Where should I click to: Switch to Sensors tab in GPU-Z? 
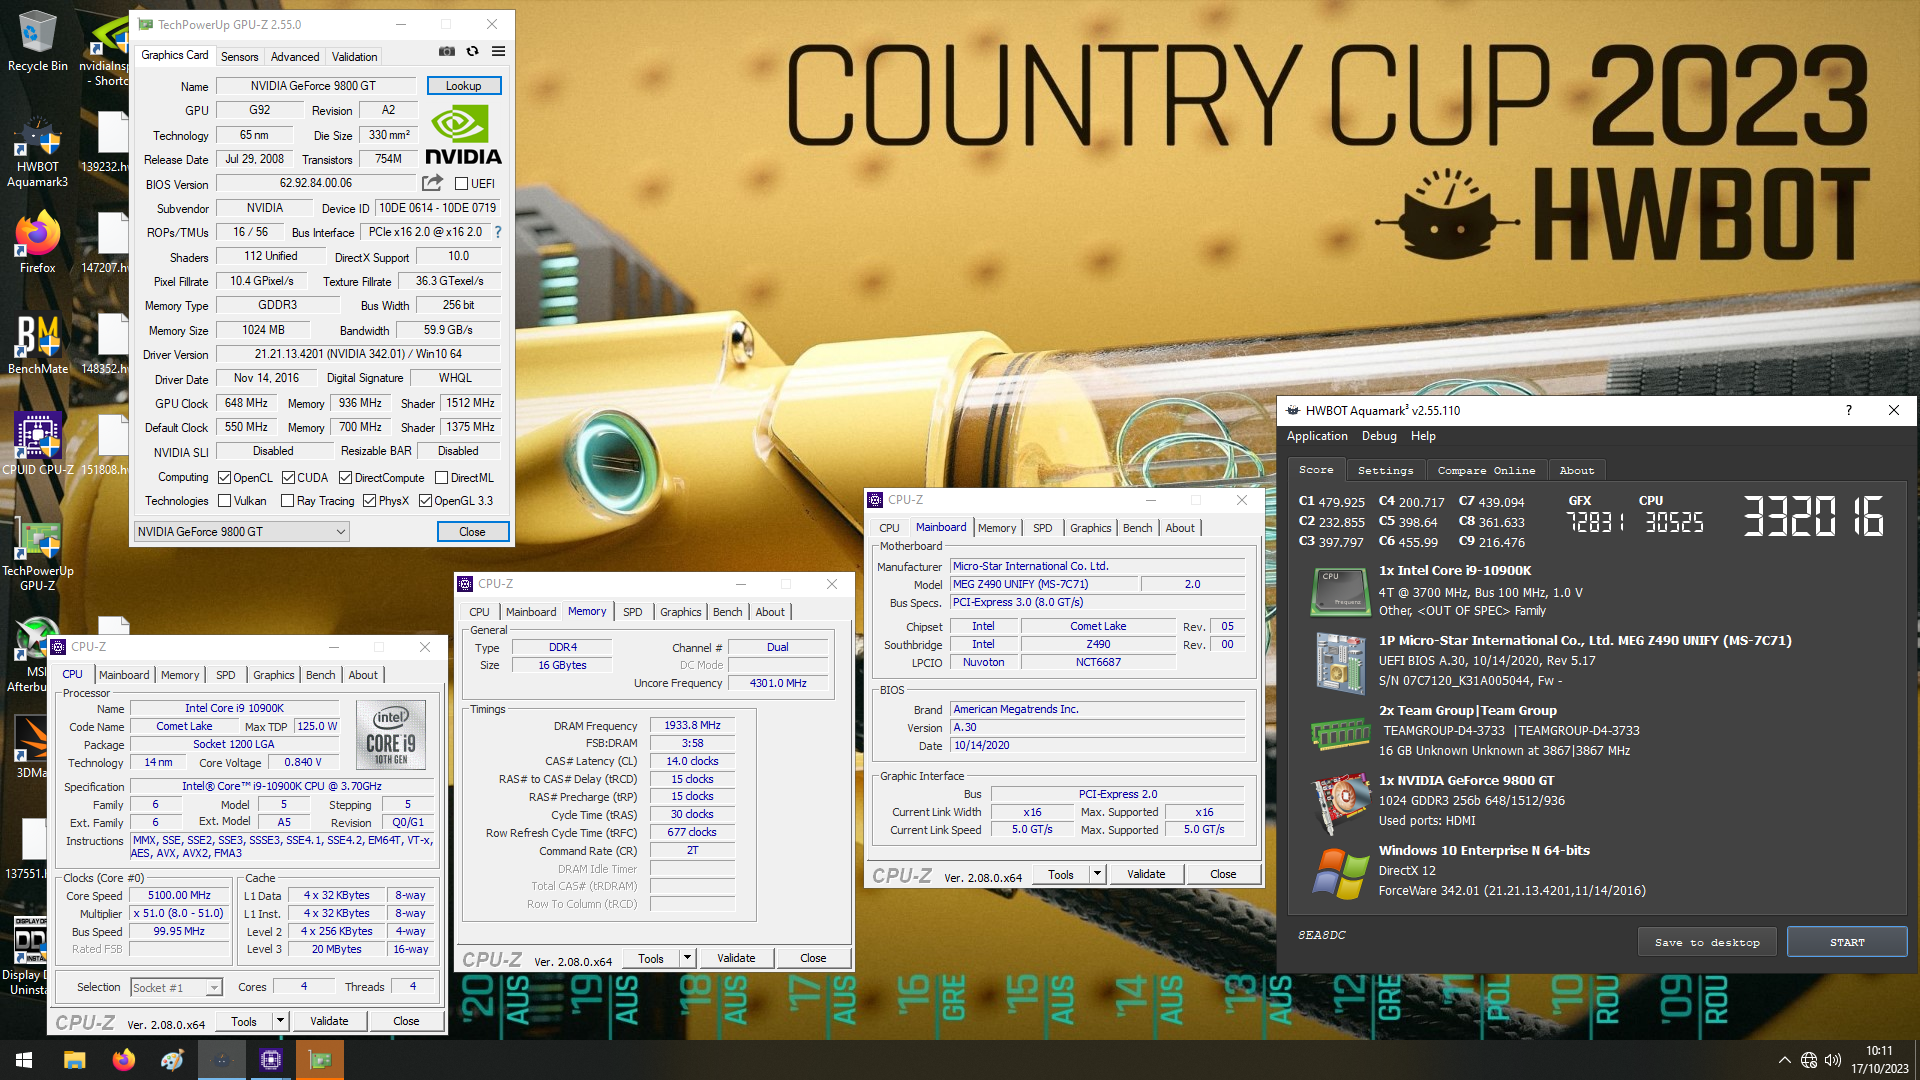click(239, 57)
